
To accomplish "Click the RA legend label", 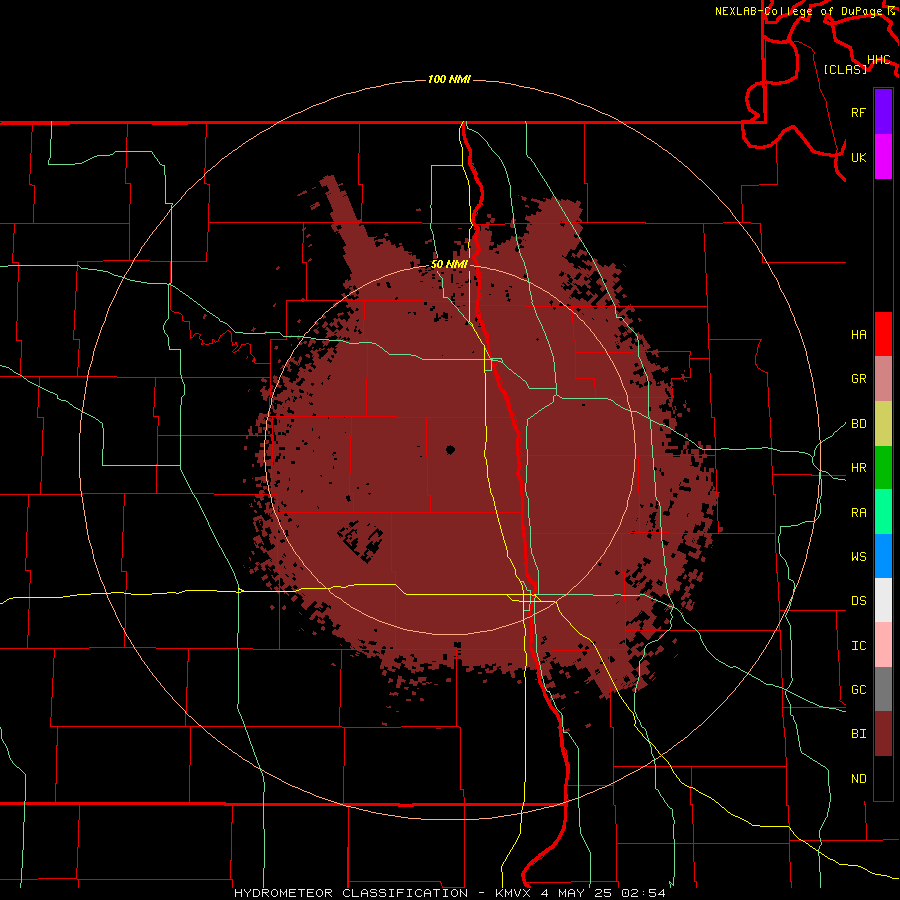I will (x=858, y=513).
